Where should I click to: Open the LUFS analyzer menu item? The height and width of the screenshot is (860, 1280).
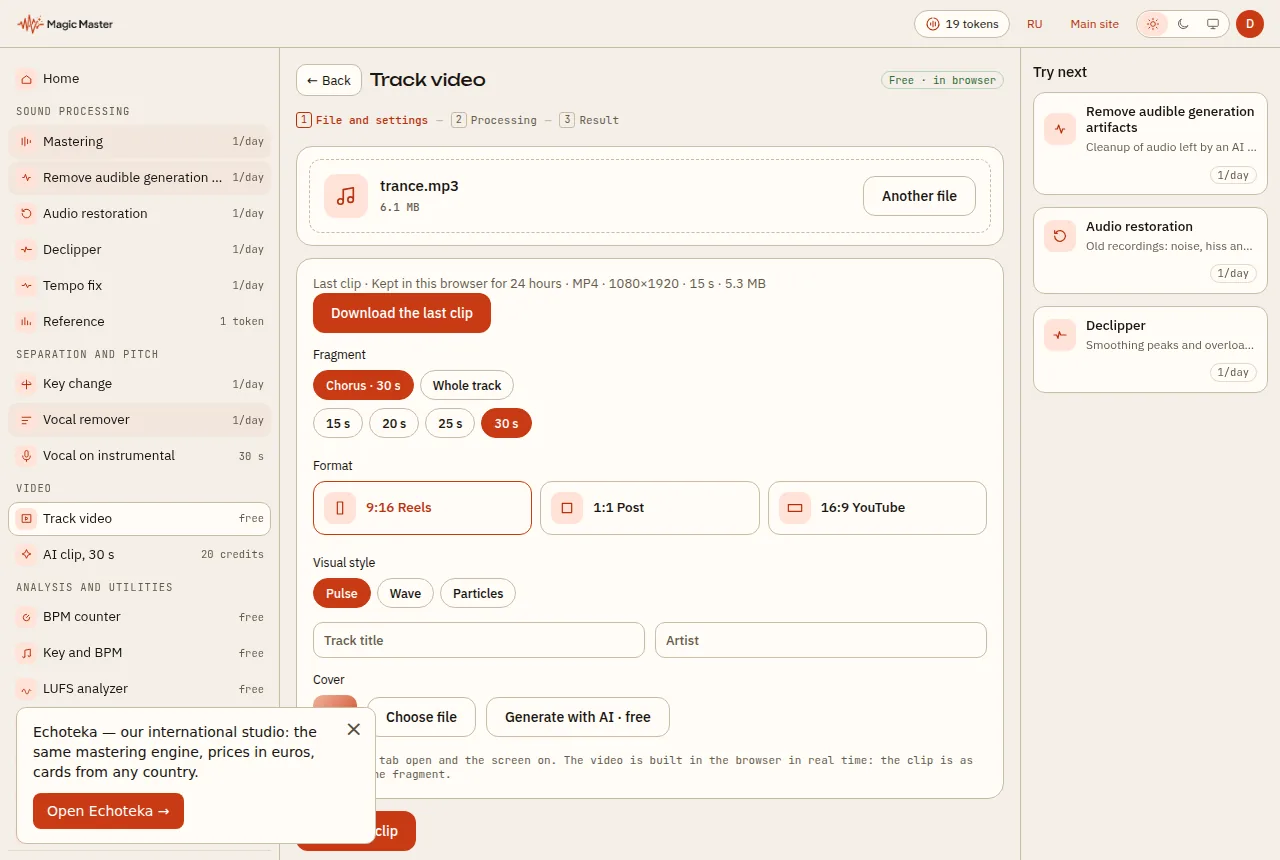[x=140, y=689]
